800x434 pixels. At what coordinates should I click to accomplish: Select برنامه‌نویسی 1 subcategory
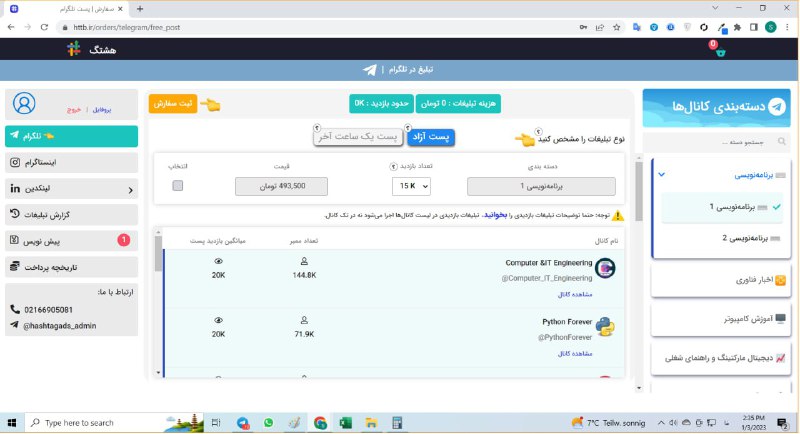[721, 207]
